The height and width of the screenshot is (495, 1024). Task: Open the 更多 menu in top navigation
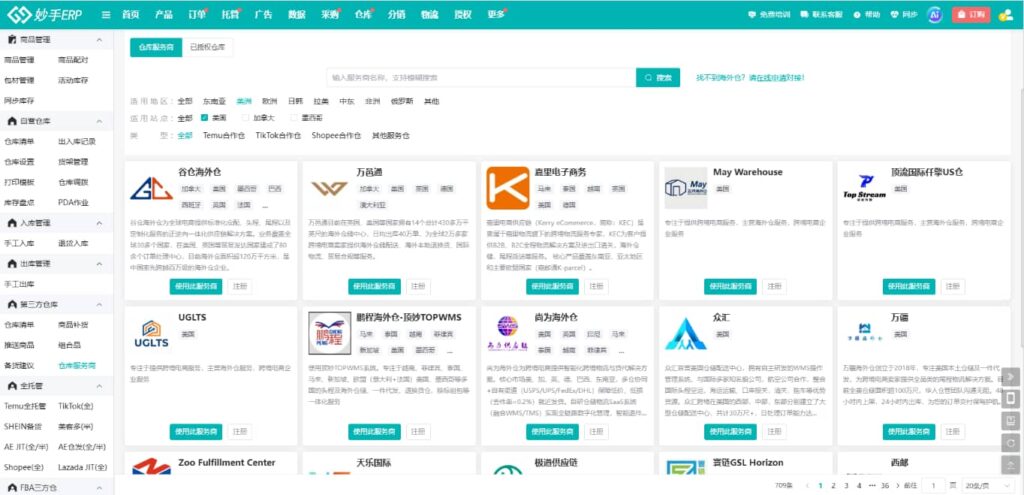(496, 14)
